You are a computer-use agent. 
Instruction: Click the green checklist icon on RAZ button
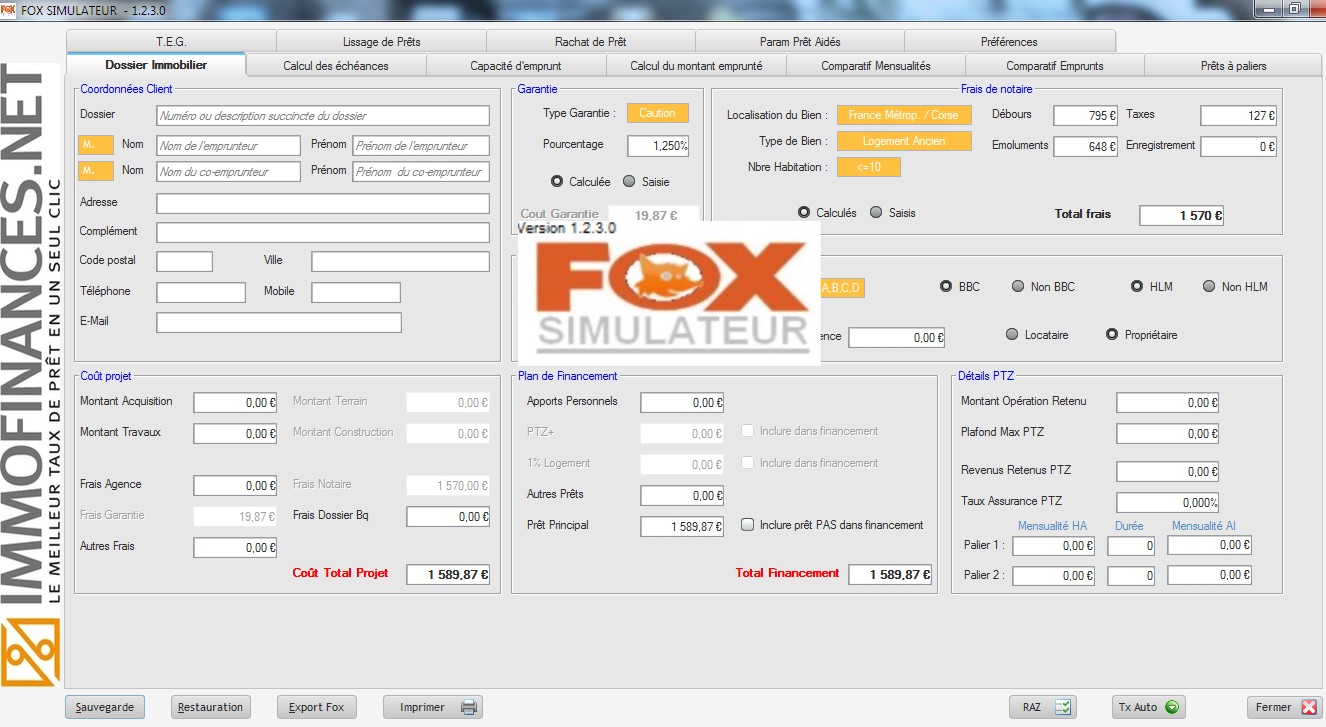1063,706
